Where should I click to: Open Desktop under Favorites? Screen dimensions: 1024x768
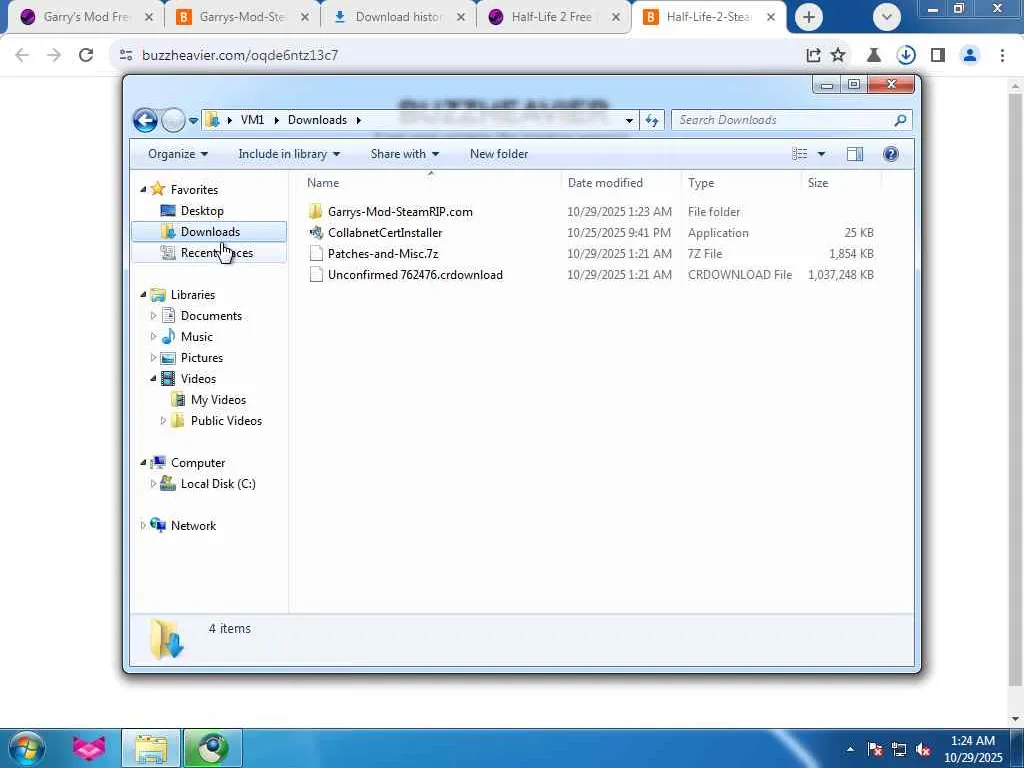[202, 211]
